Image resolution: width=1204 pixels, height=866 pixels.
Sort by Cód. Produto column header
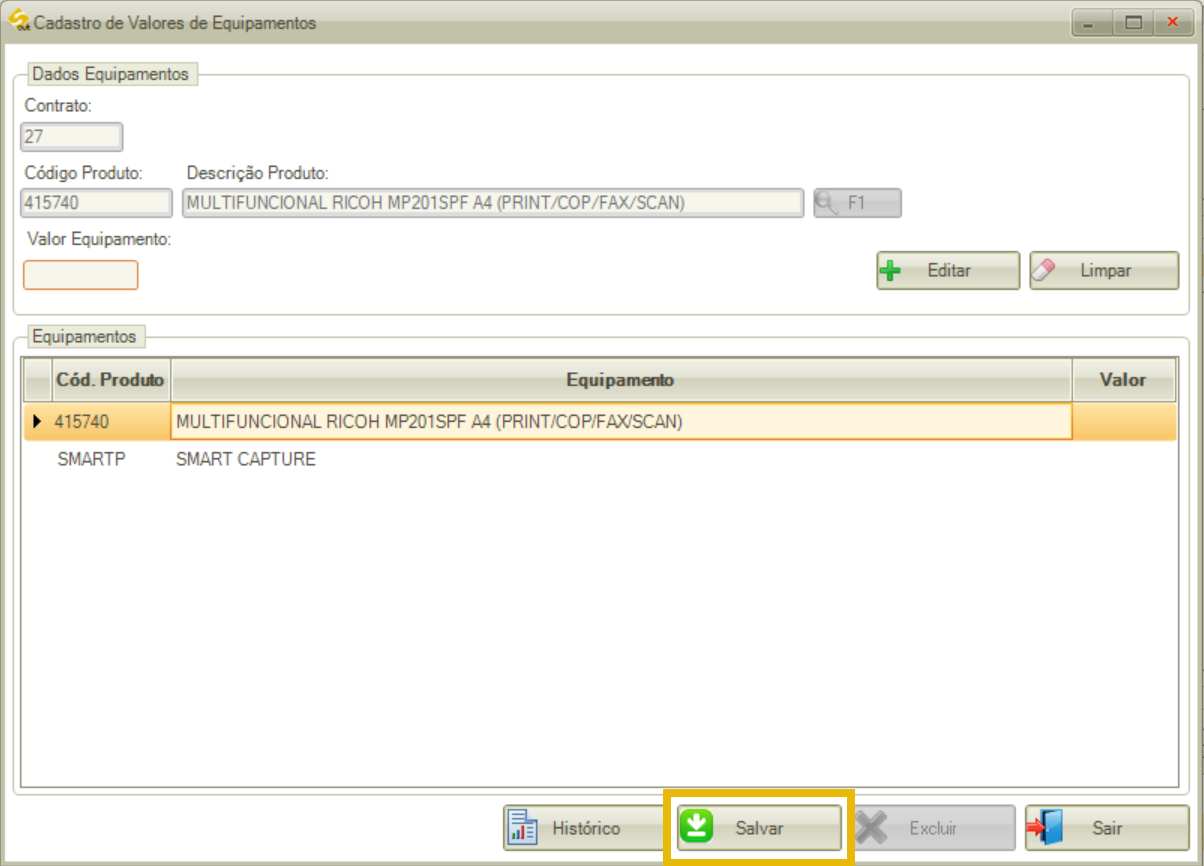(x=111, y=380)
